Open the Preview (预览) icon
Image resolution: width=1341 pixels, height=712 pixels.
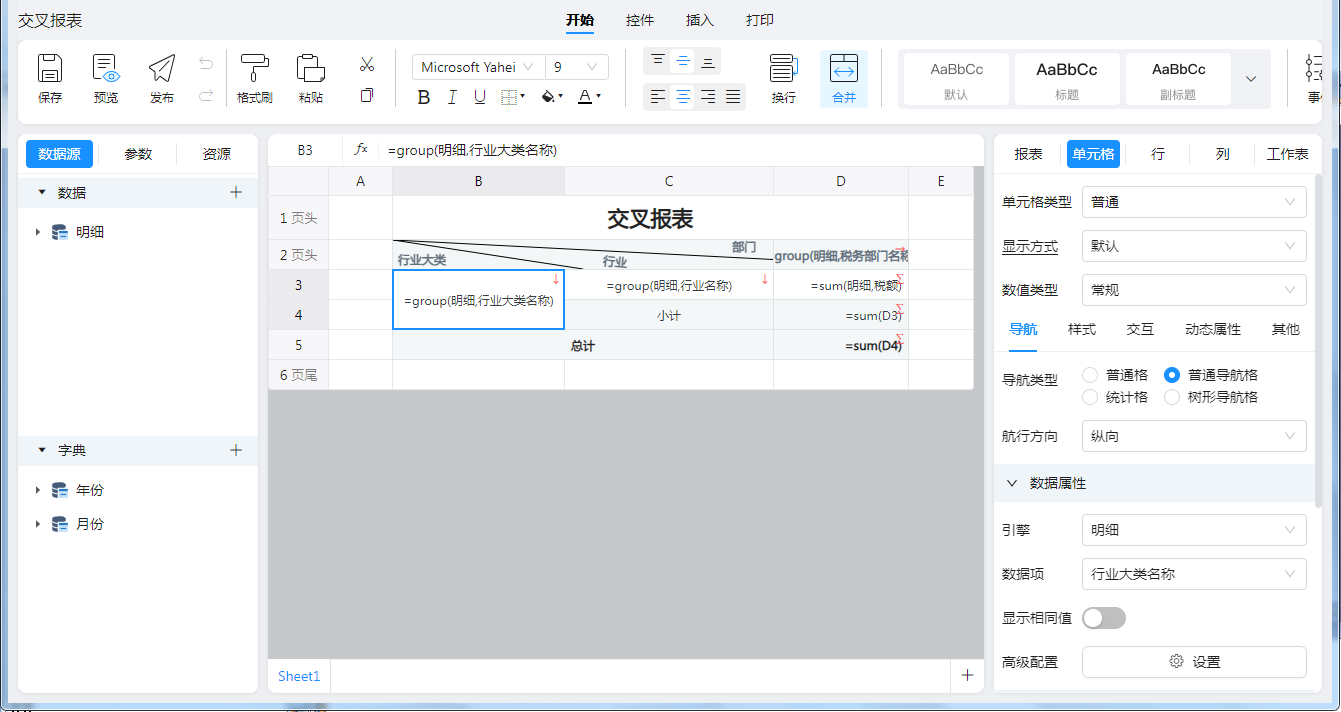(106, 69)
